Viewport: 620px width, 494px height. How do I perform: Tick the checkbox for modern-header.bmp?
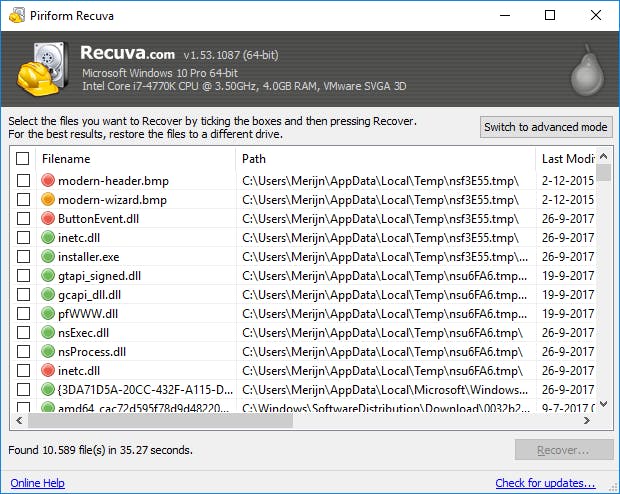coord(22,181)
